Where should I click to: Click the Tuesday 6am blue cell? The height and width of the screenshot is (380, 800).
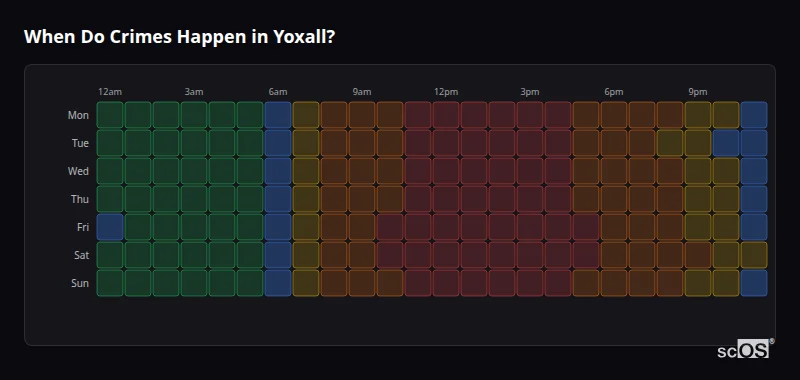point(278,143)
